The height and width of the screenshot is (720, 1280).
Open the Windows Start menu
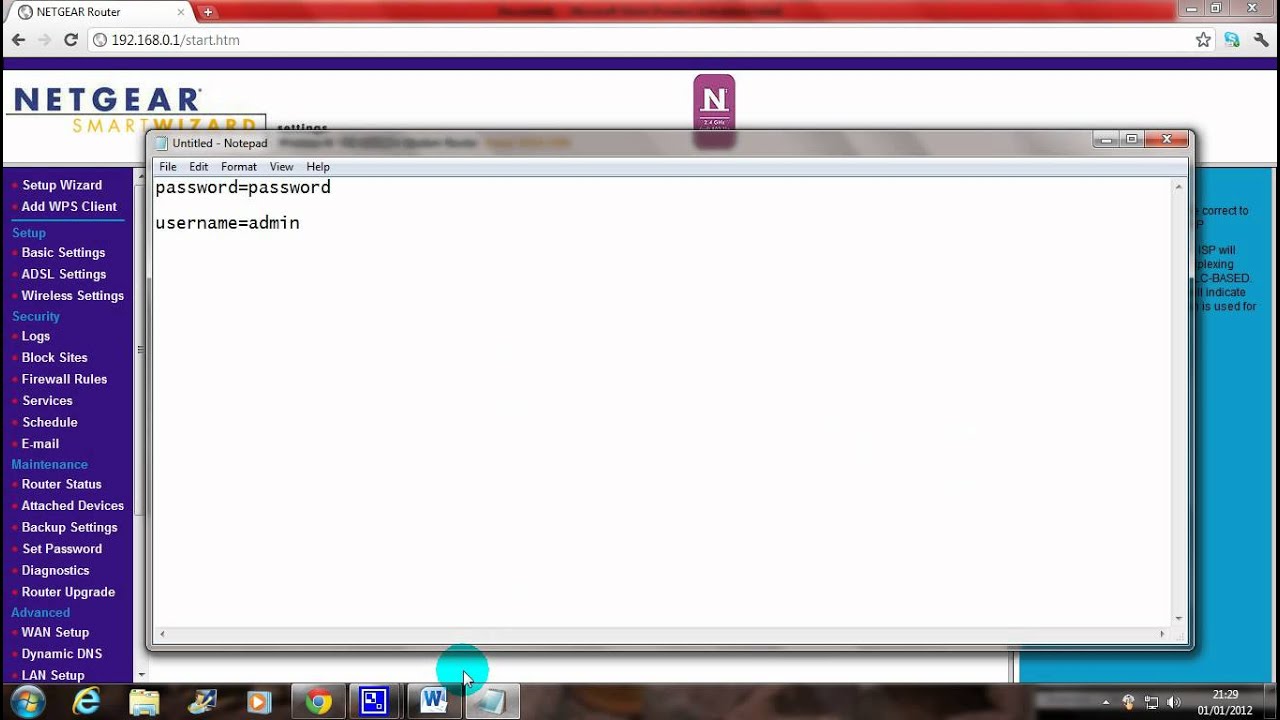27,702
